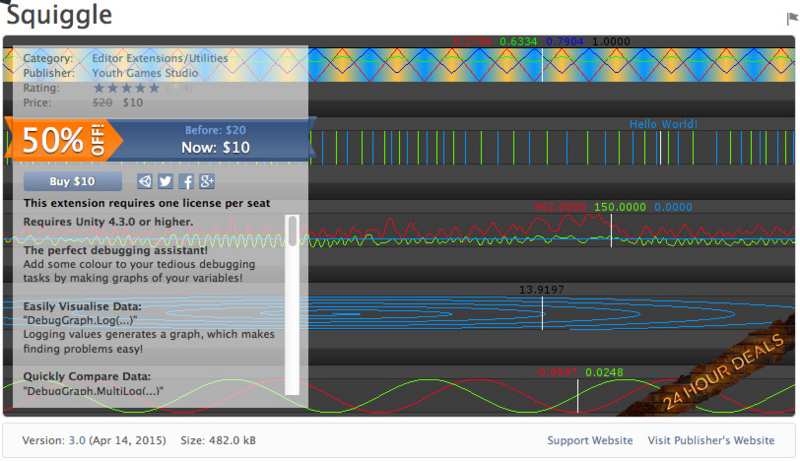Share on Twitter icon

pos(165,181)
